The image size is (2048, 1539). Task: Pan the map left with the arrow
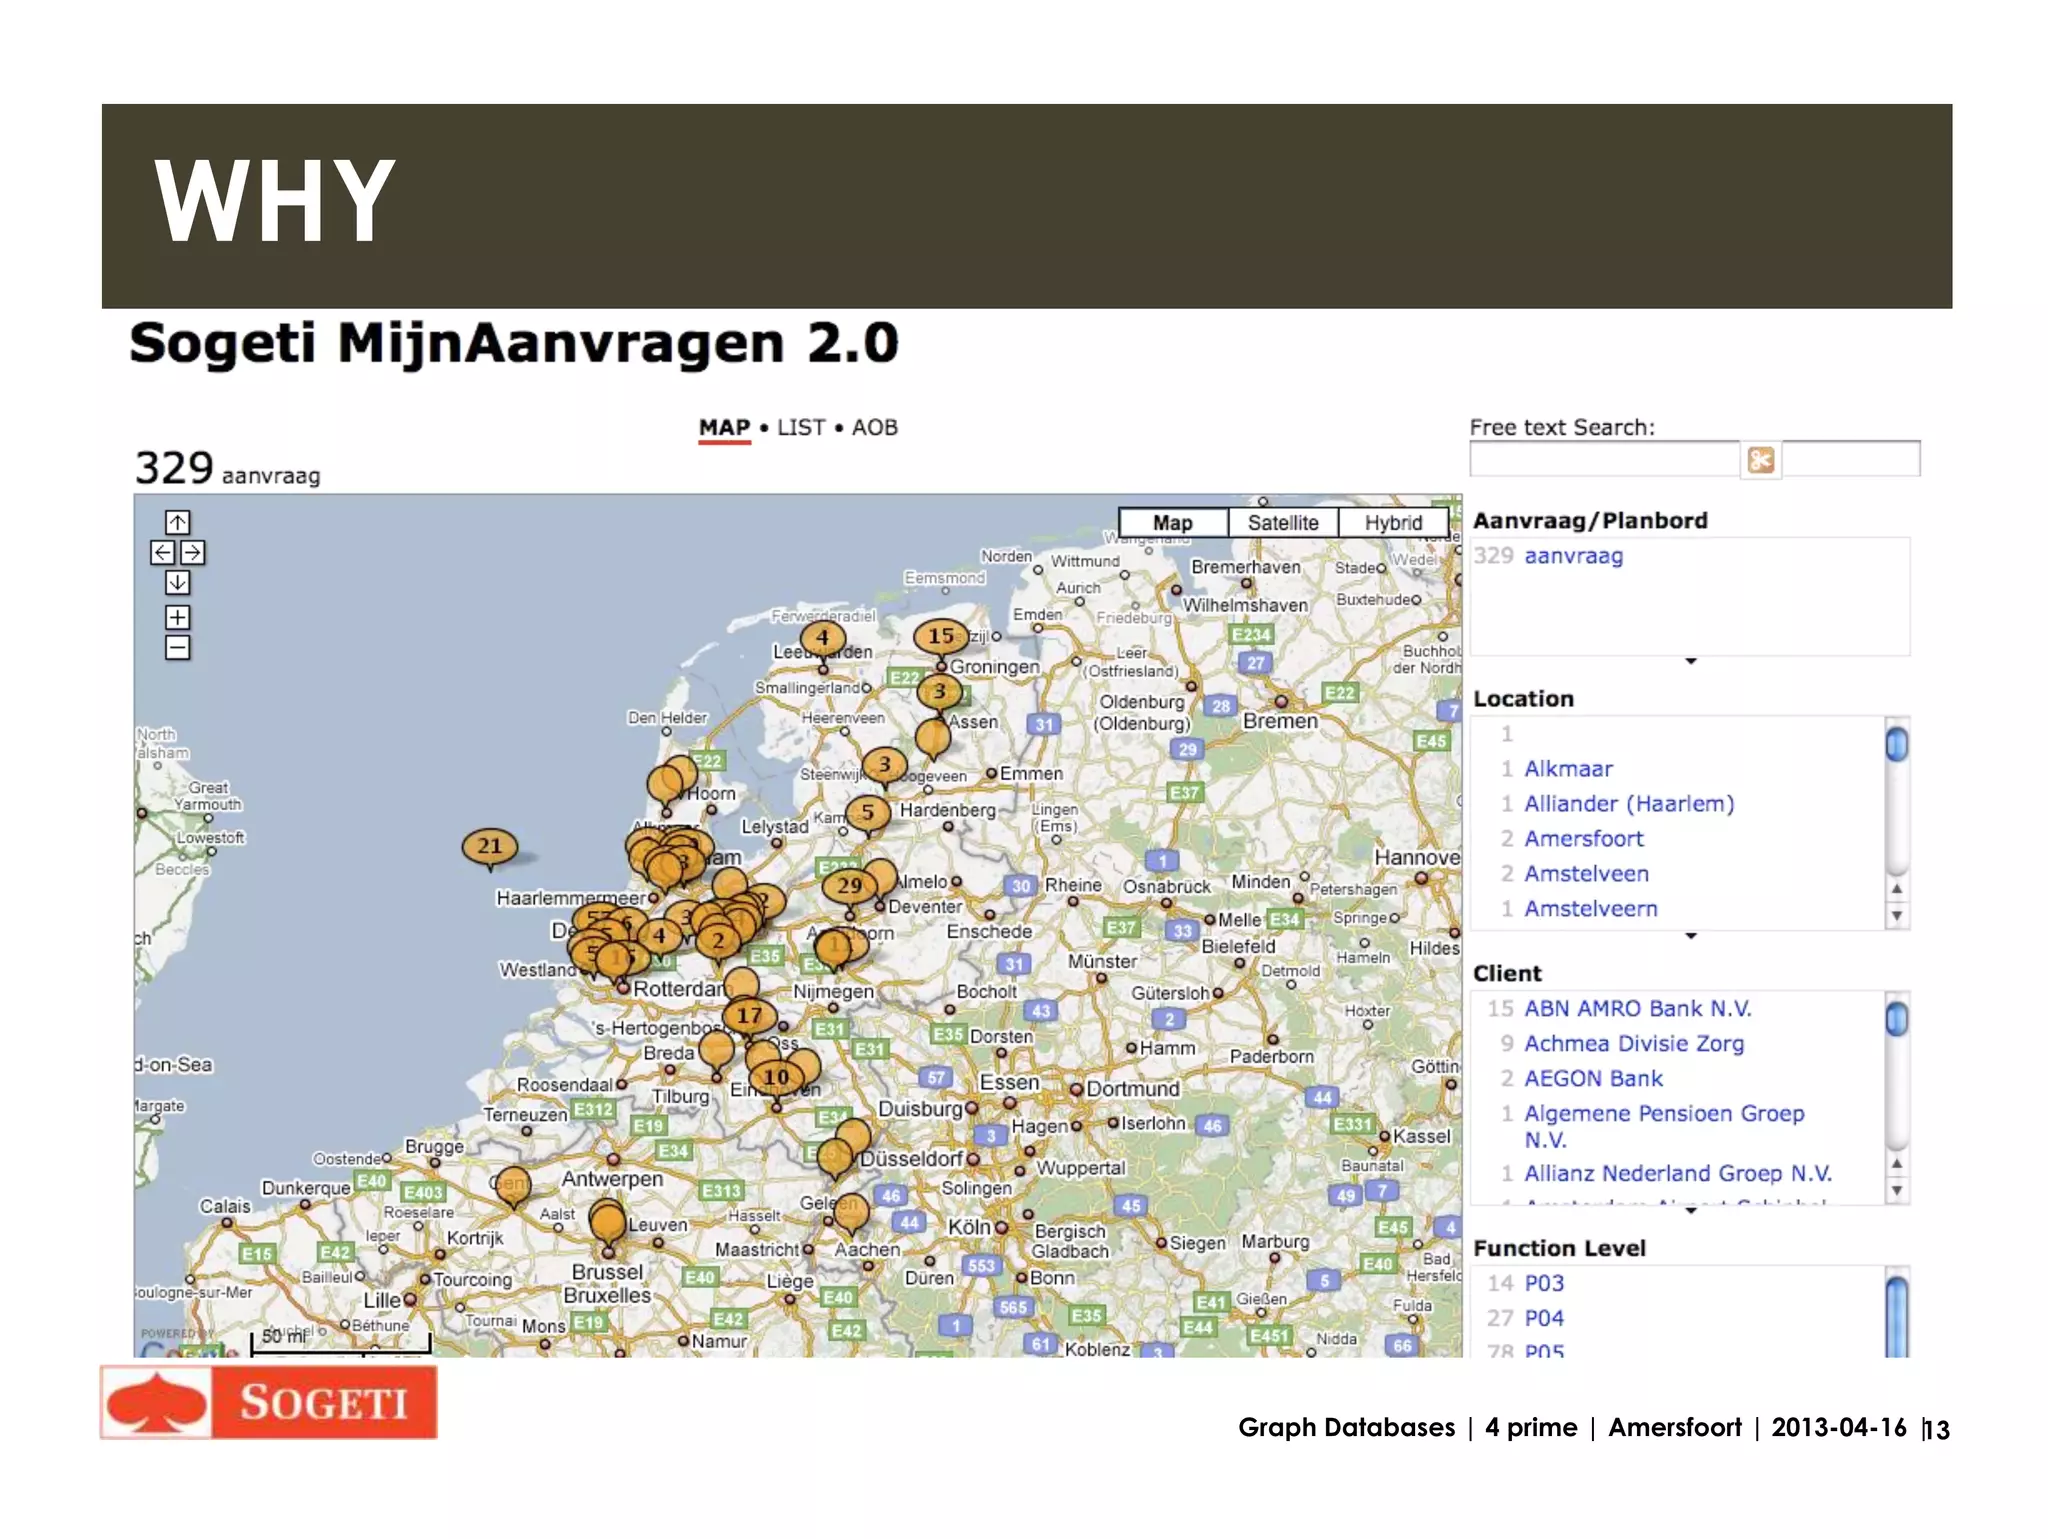click(163, 552)
